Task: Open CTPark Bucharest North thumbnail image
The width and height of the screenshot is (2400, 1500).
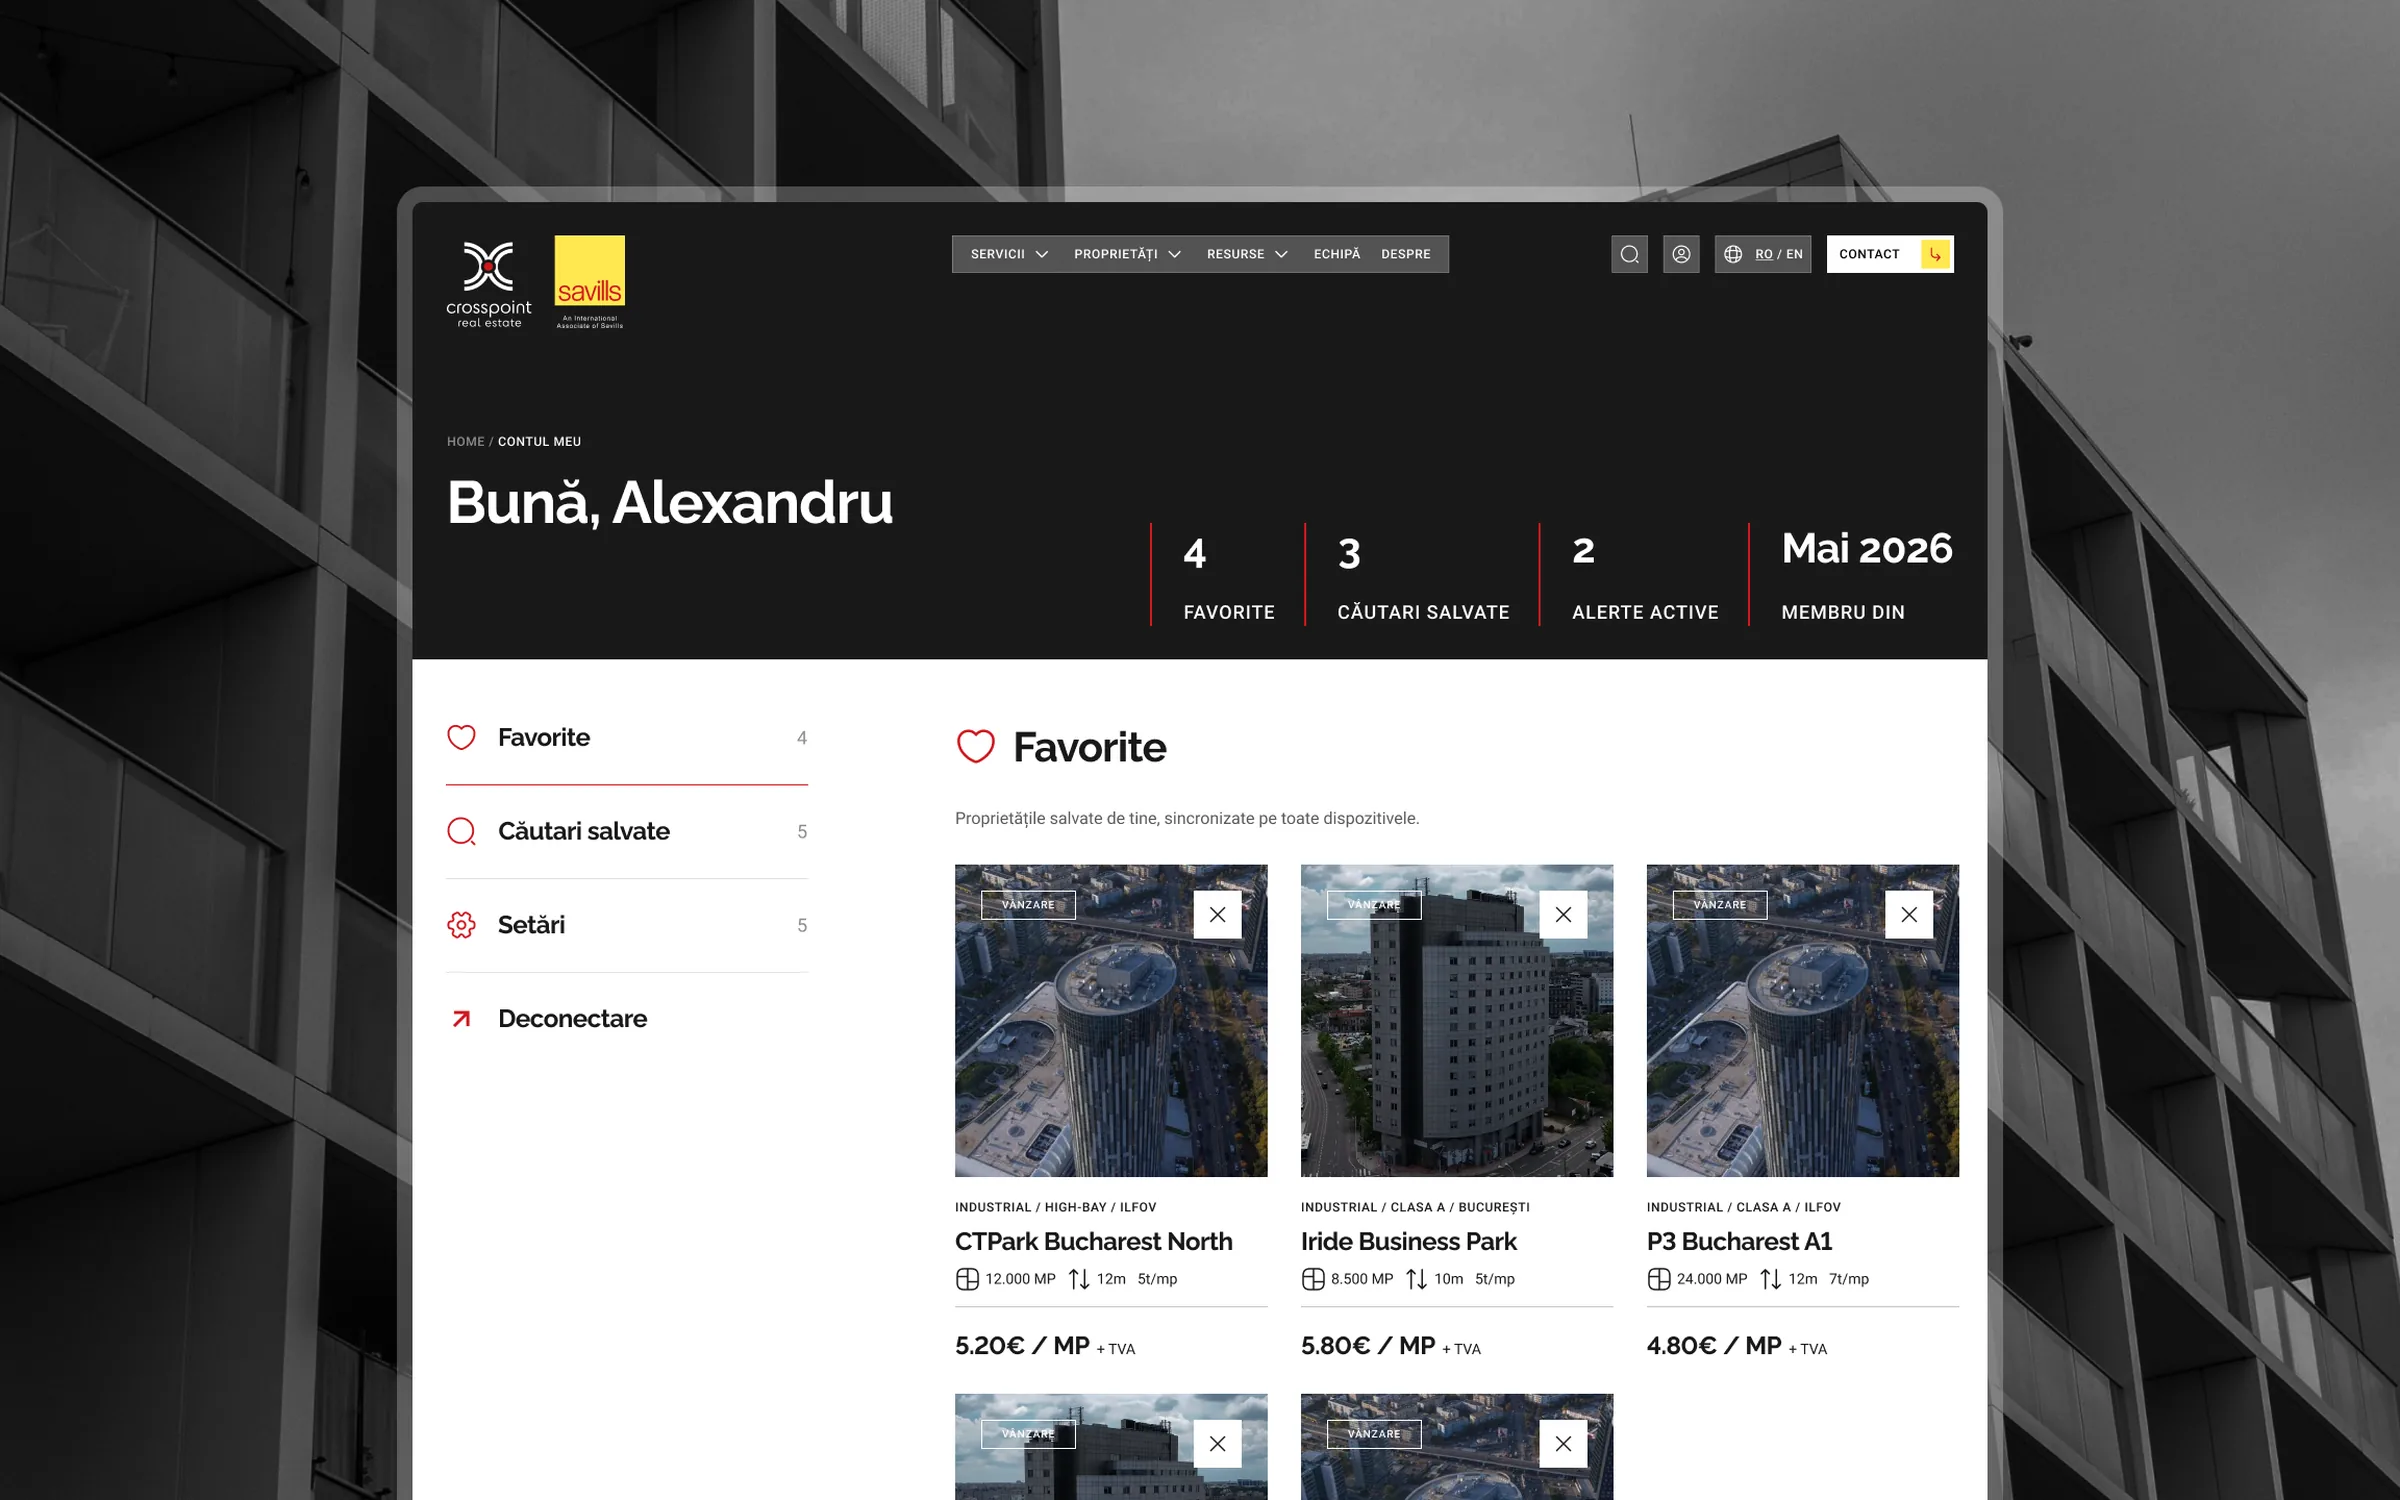Action: (1111, 1020)
